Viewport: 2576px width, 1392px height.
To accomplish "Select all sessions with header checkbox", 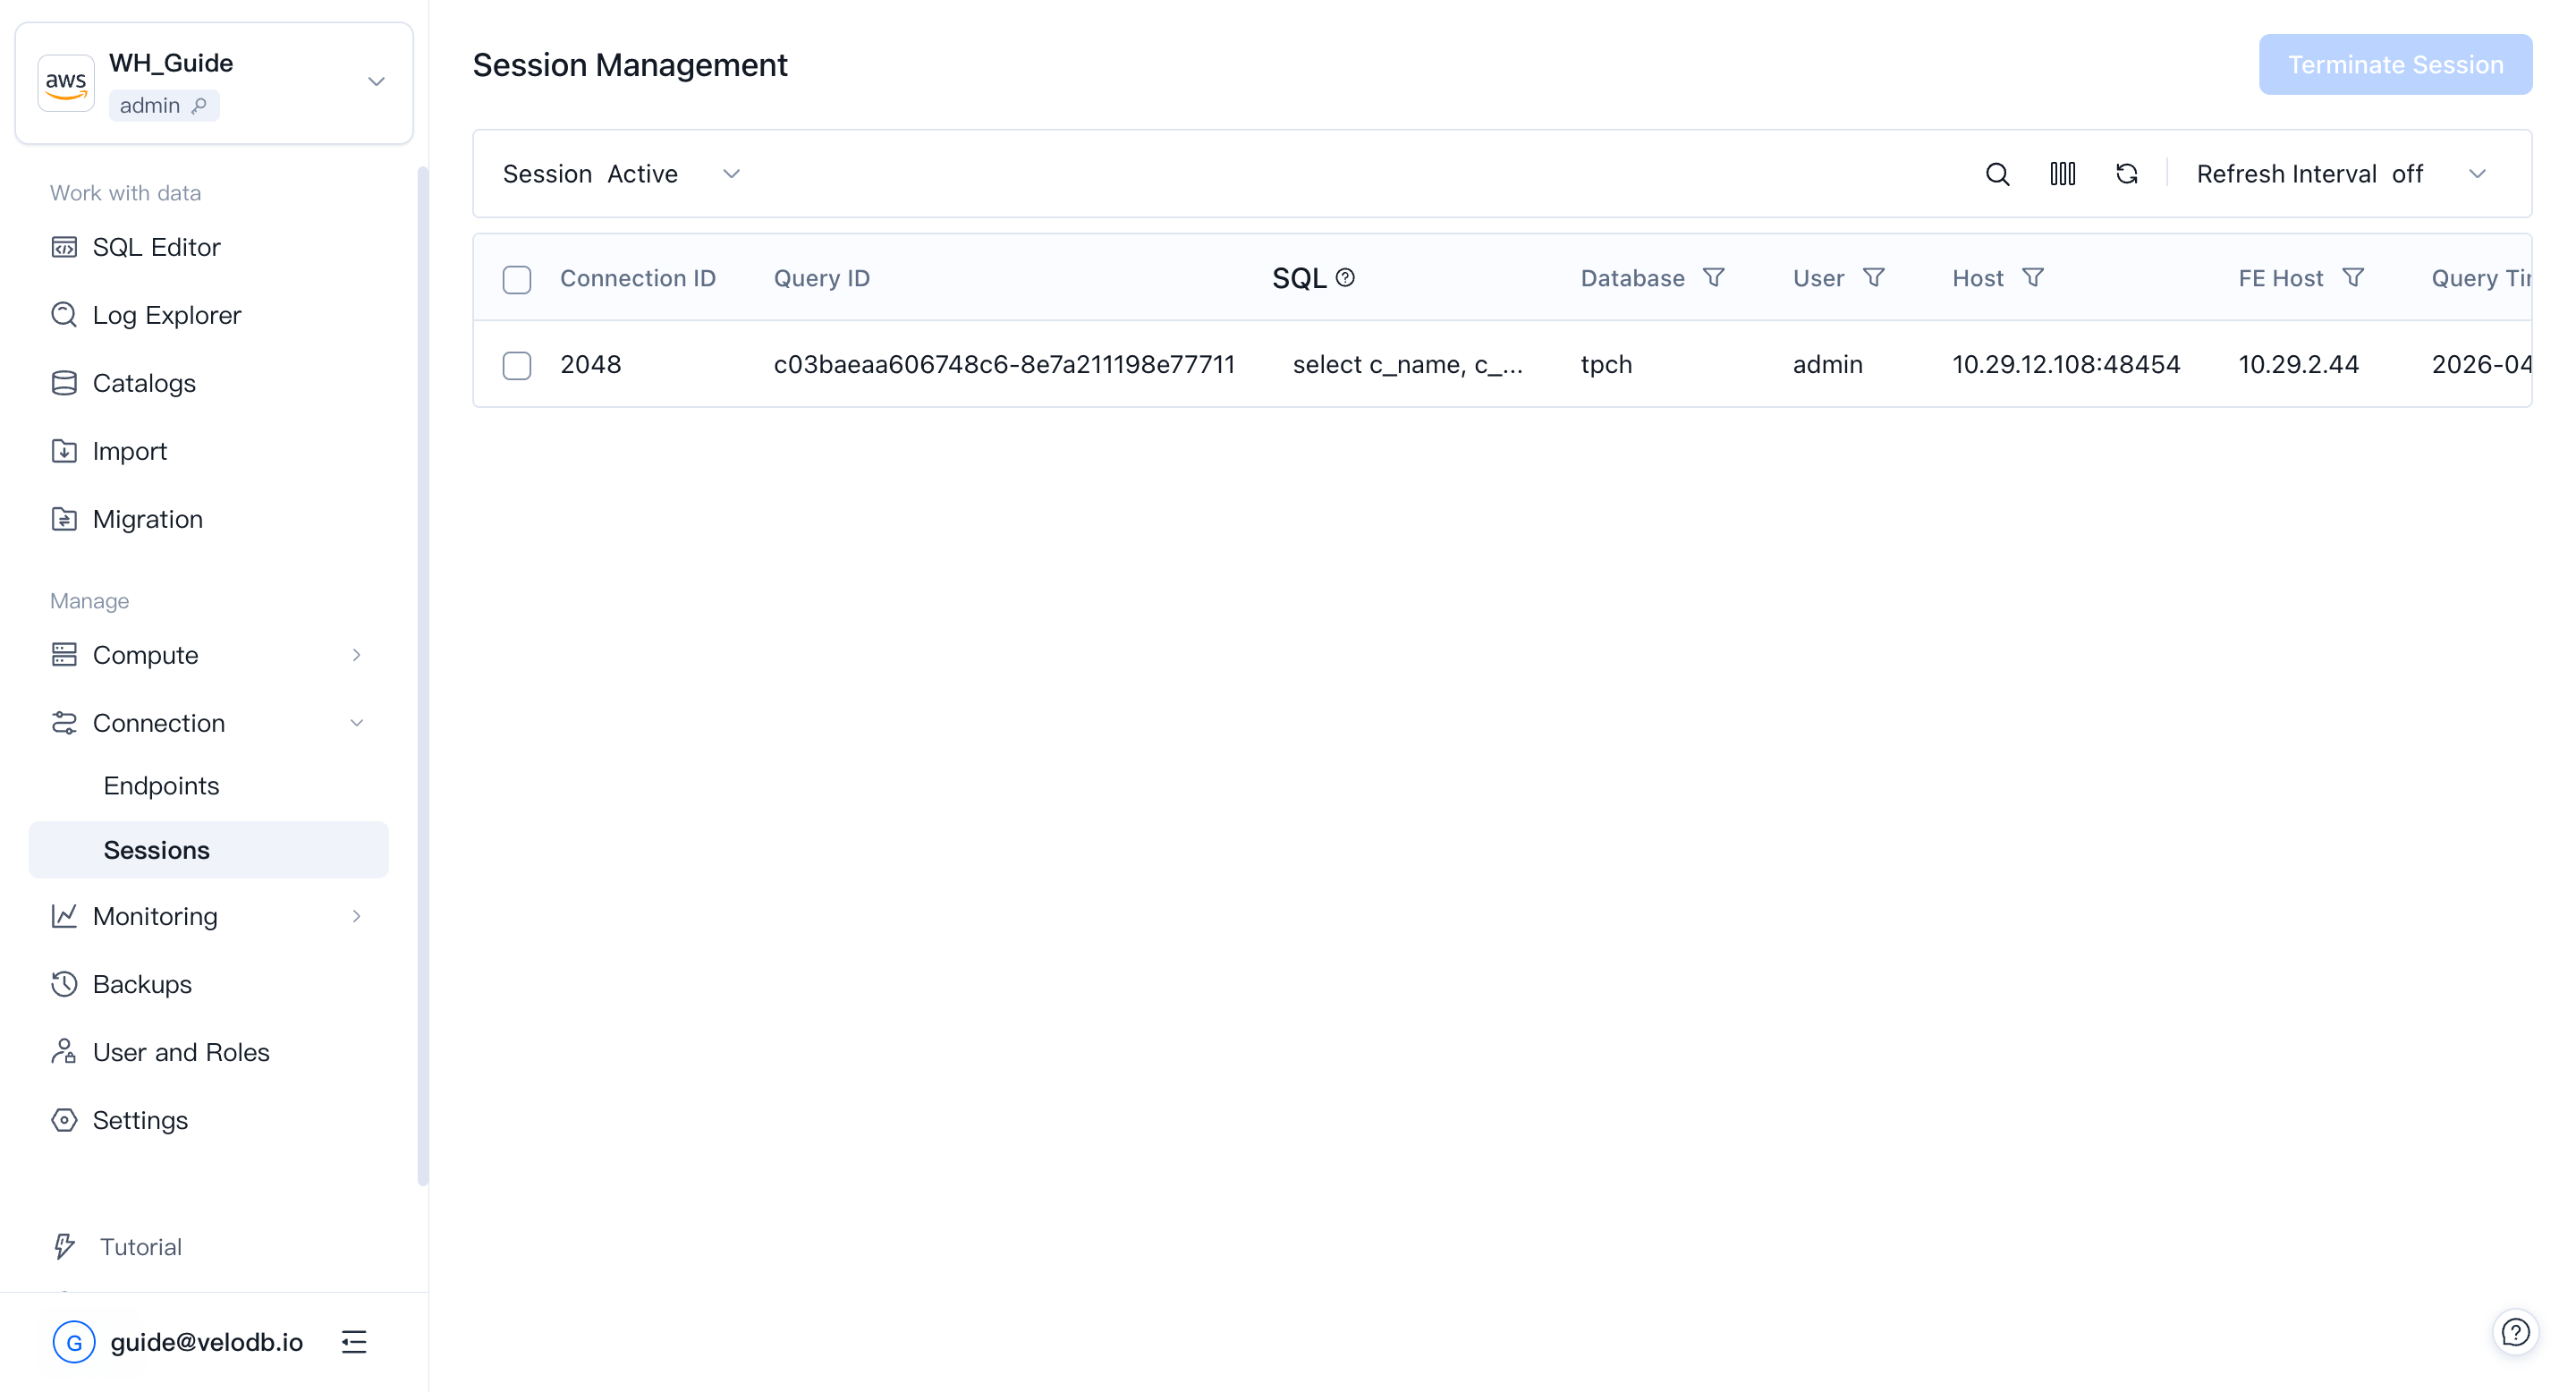I will [x=517, y=279].
